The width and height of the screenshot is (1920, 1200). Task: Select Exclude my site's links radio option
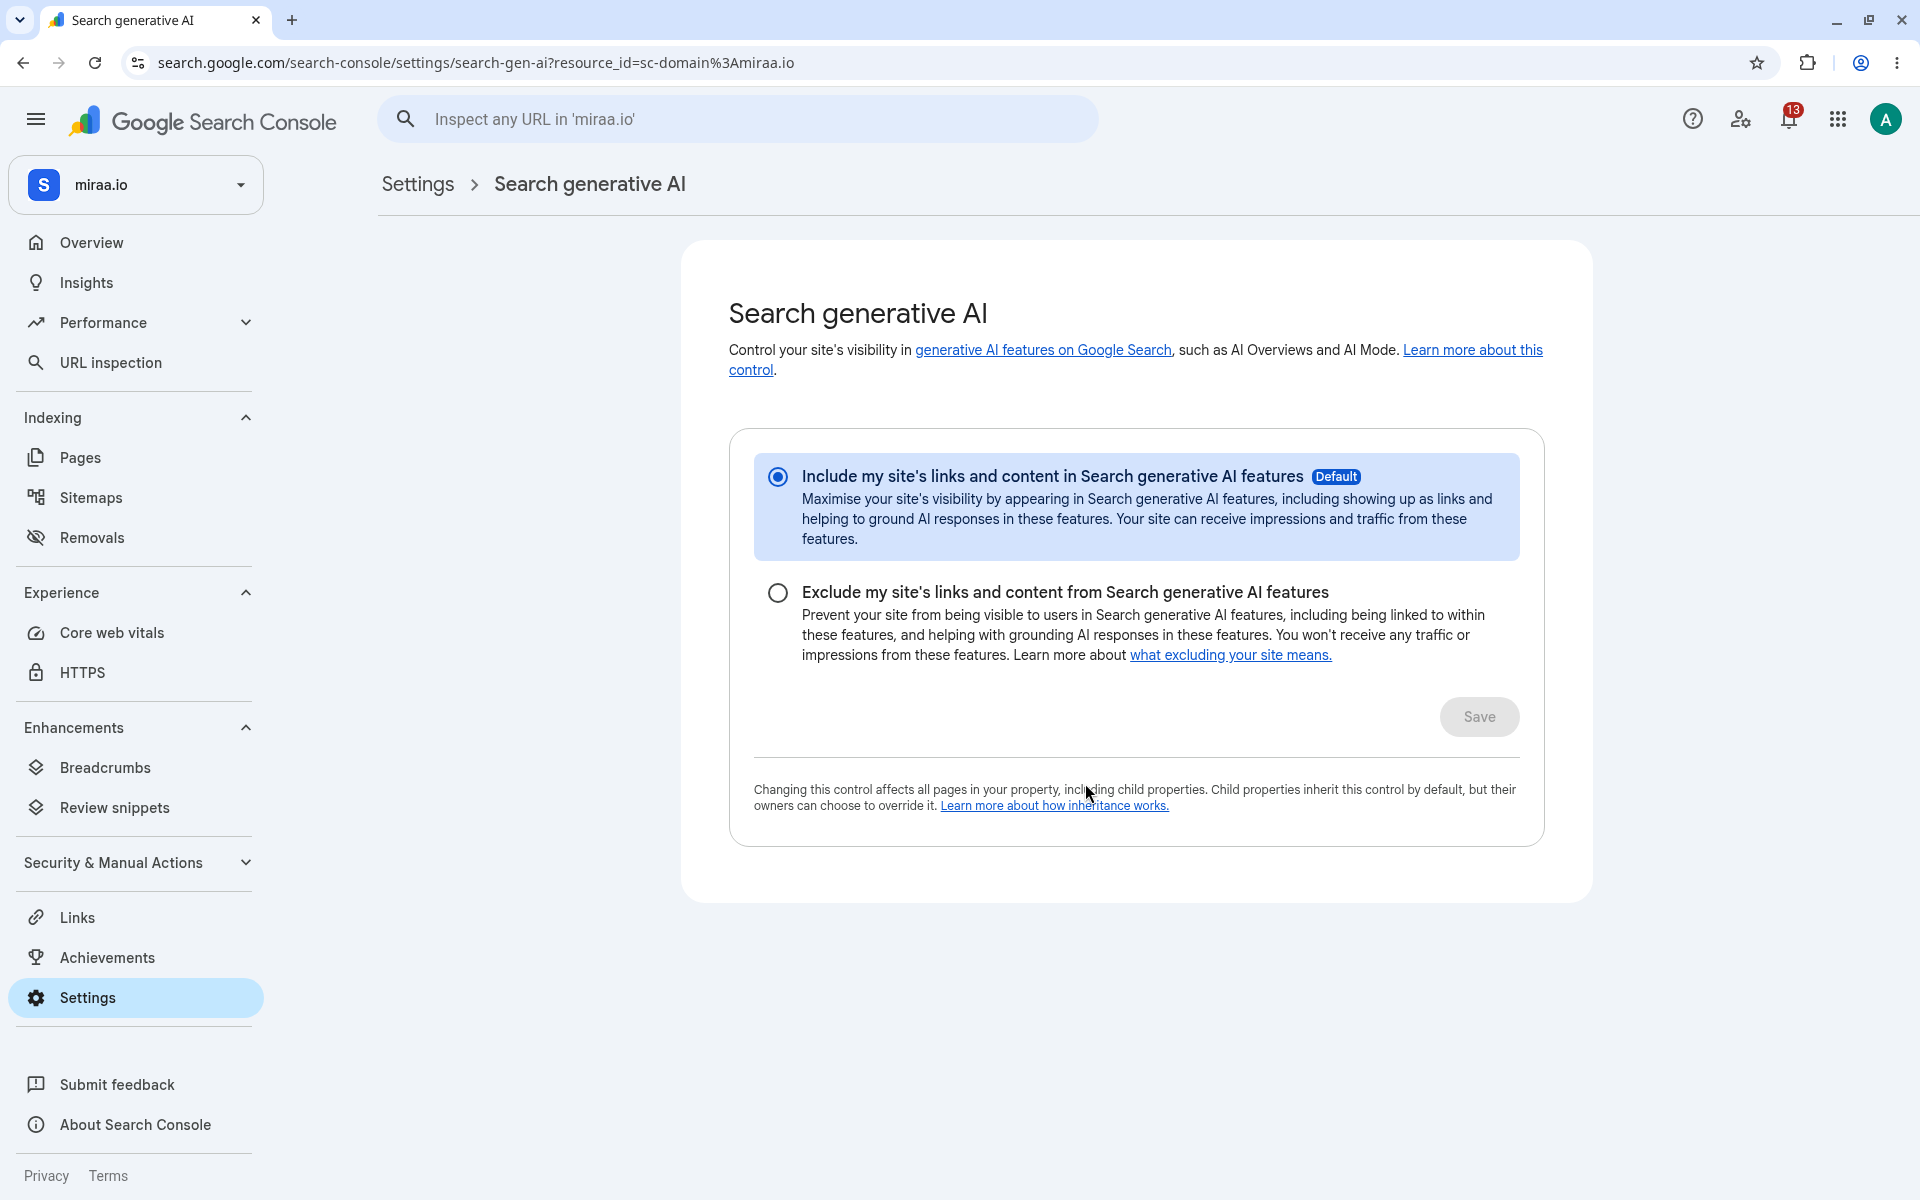[778, 593]
